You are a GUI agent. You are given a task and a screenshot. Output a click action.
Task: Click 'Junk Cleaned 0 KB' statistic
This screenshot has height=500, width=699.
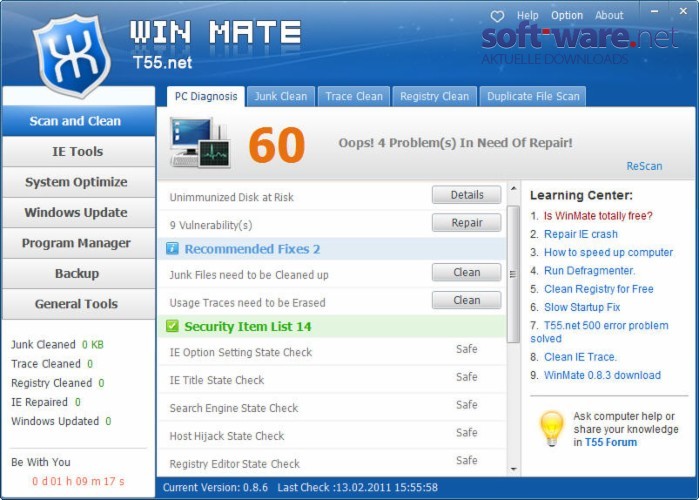[x=57, y=344]
